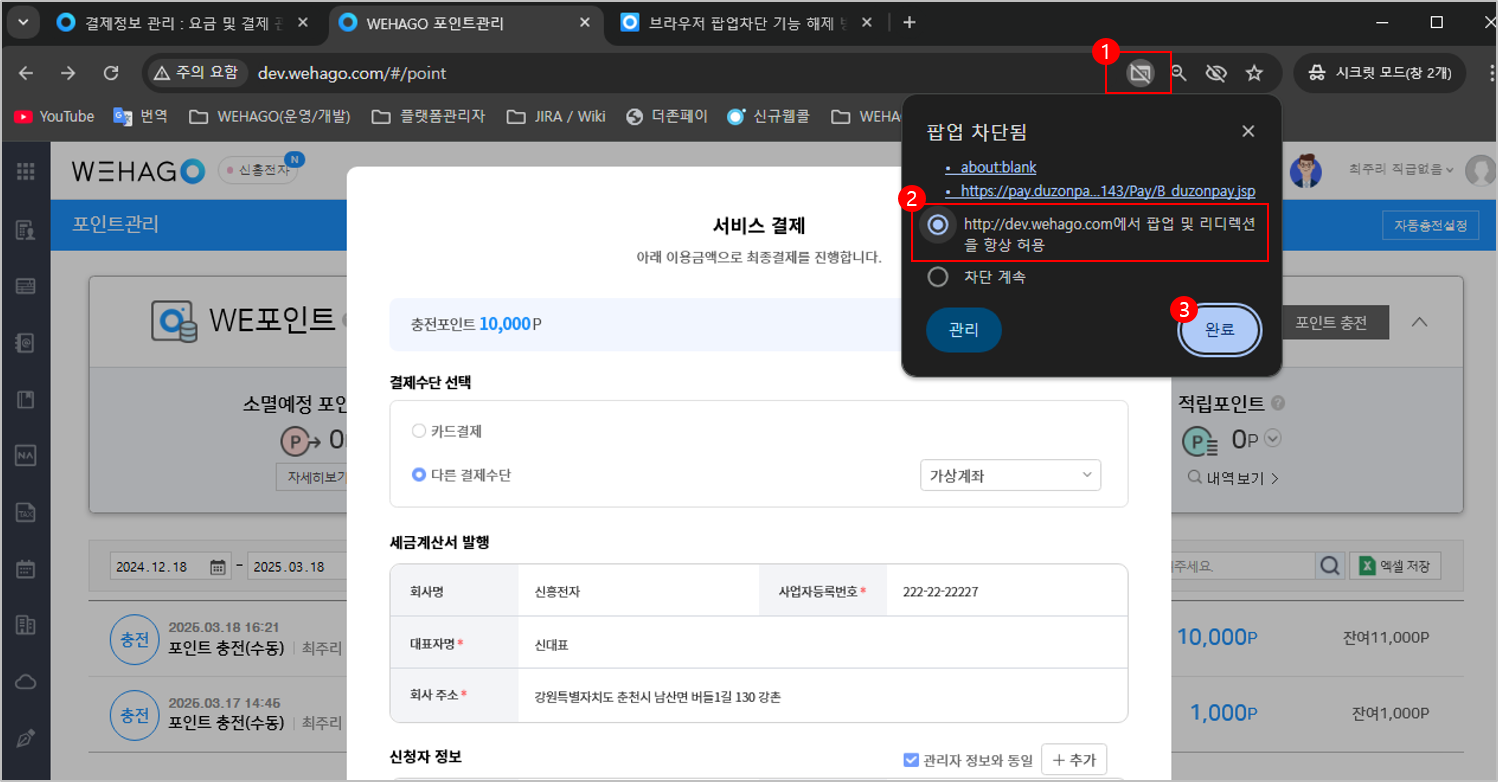This screenshot has width=1498, height=782.
Task: Bookmark this page with the star icon
Action: pos(1254,73)
